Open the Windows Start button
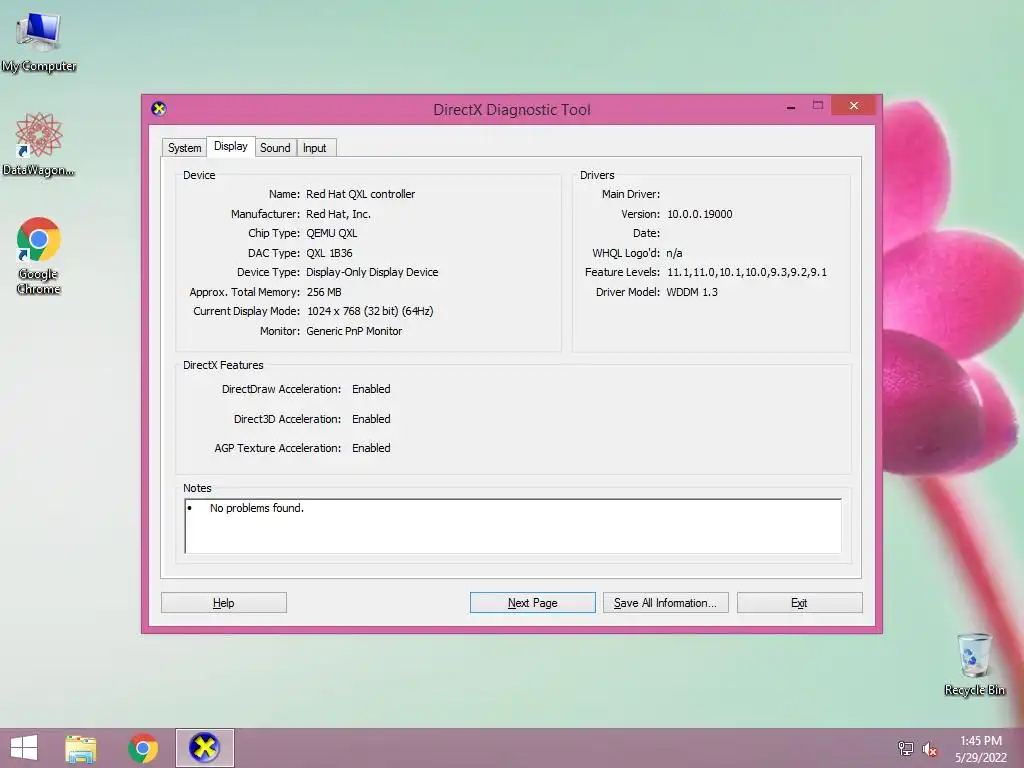The height and width of the screenshot is (768, 1024). [x=24, y=748]
